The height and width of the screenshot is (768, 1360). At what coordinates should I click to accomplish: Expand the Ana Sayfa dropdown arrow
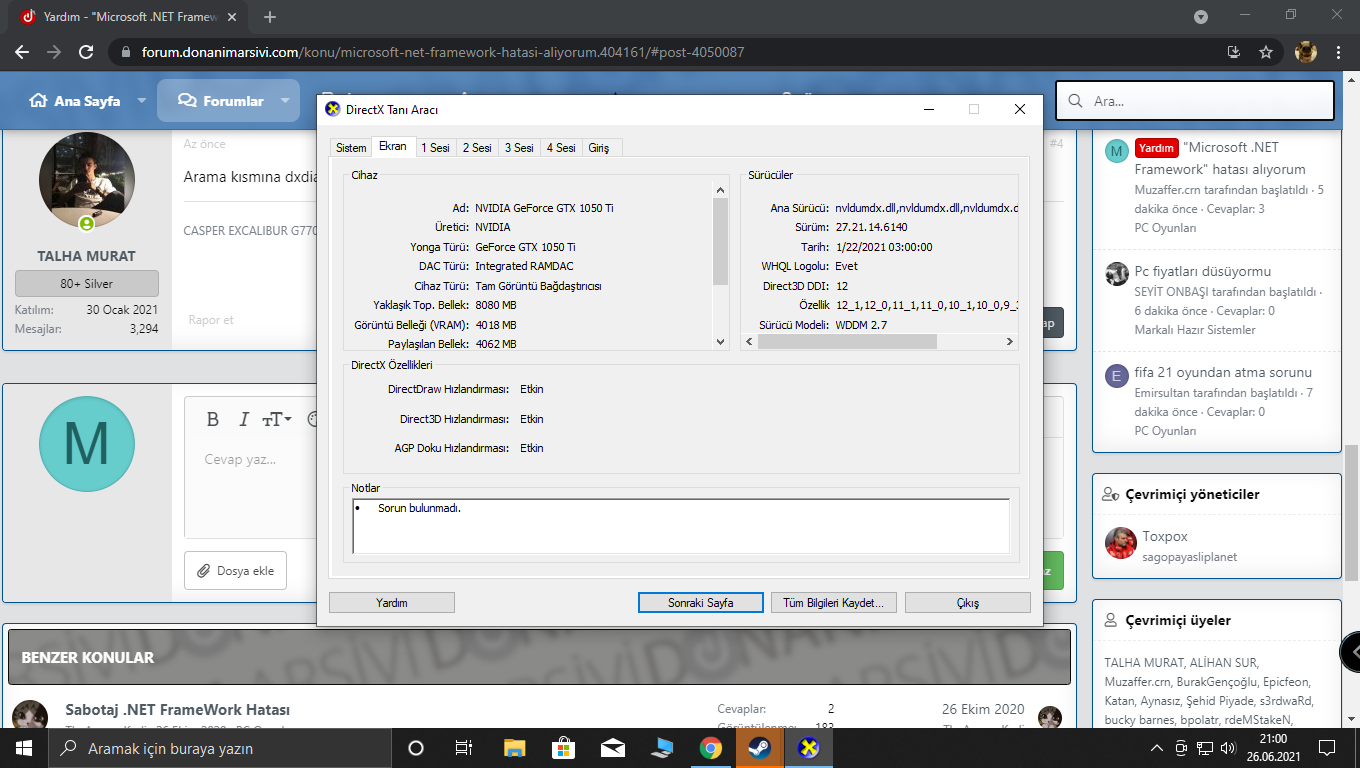pyautogui.click(x=141, y=101)
